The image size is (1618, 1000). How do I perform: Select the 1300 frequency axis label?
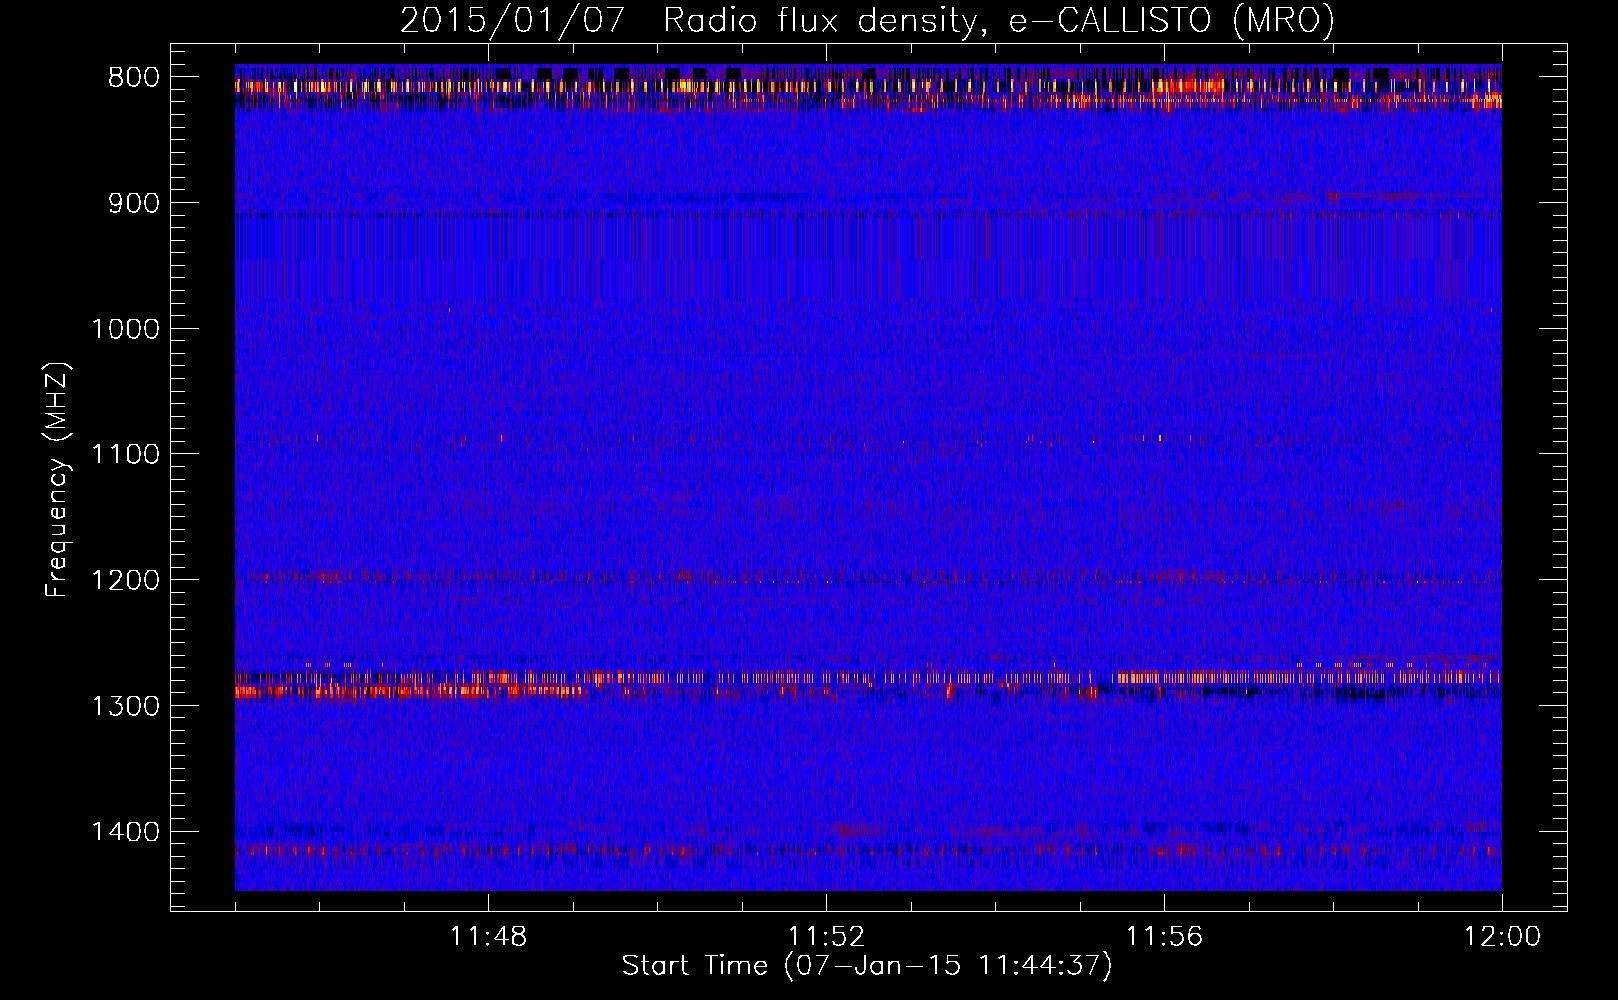pyautogui.click(x=125, y=706)
